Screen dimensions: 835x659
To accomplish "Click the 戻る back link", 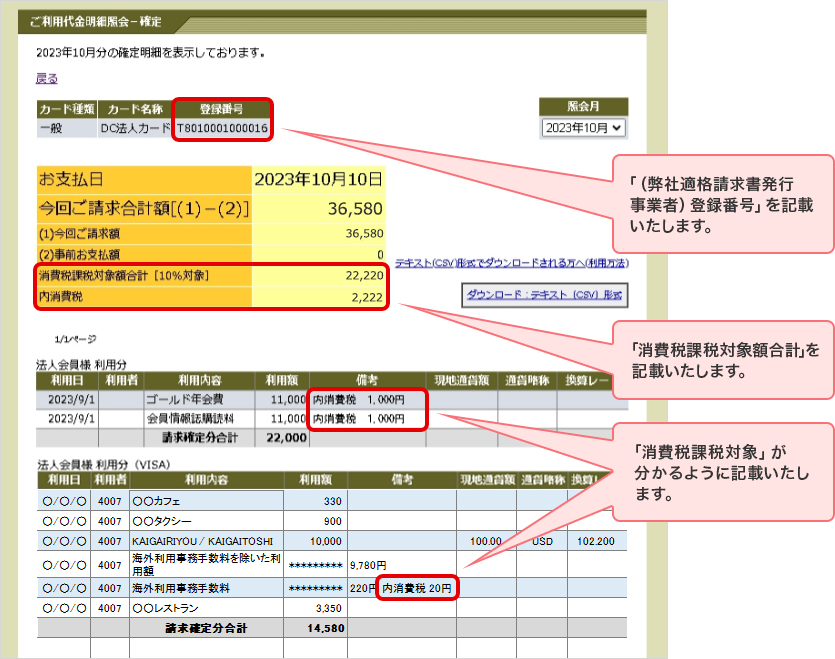I will tap(47, 78).
